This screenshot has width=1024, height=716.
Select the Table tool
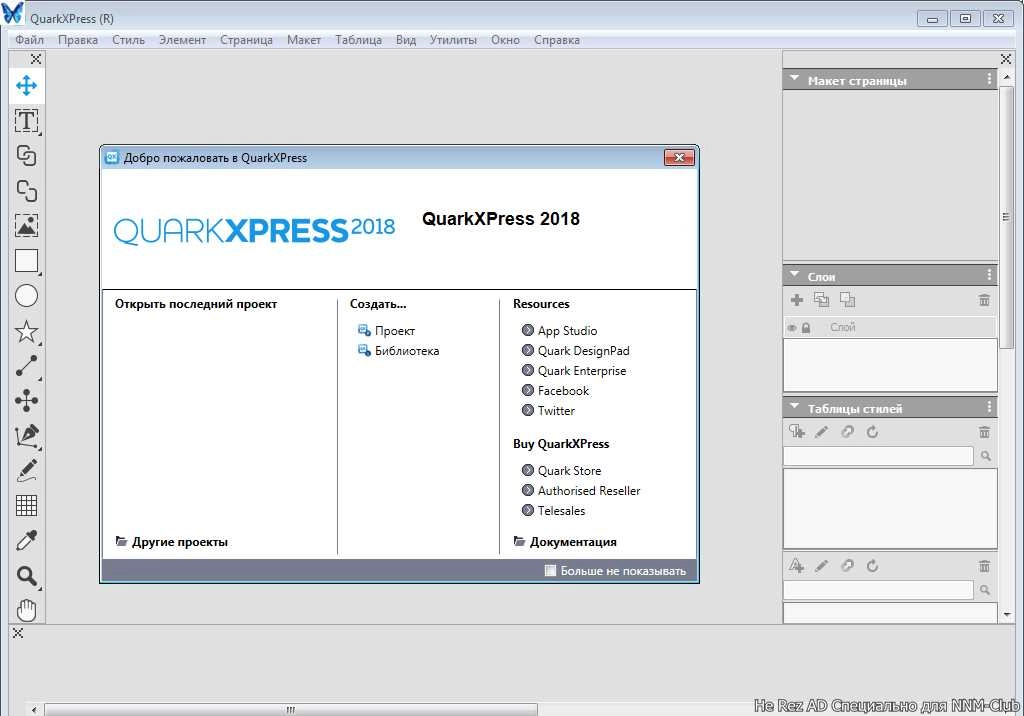click(x=26, y=505)
